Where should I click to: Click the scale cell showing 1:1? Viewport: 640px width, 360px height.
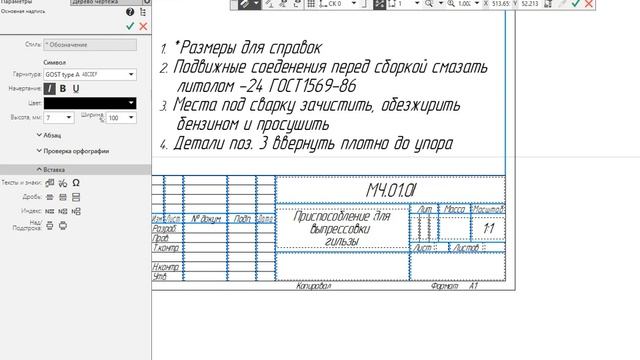pyautogui.click(x=488, y=228)
